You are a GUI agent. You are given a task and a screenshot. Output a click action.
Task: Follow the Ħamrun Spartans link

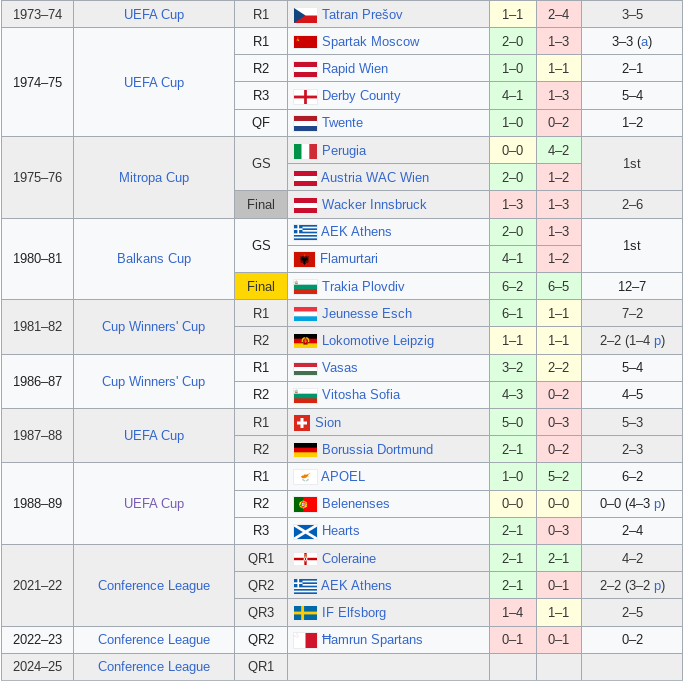(372, 639)
